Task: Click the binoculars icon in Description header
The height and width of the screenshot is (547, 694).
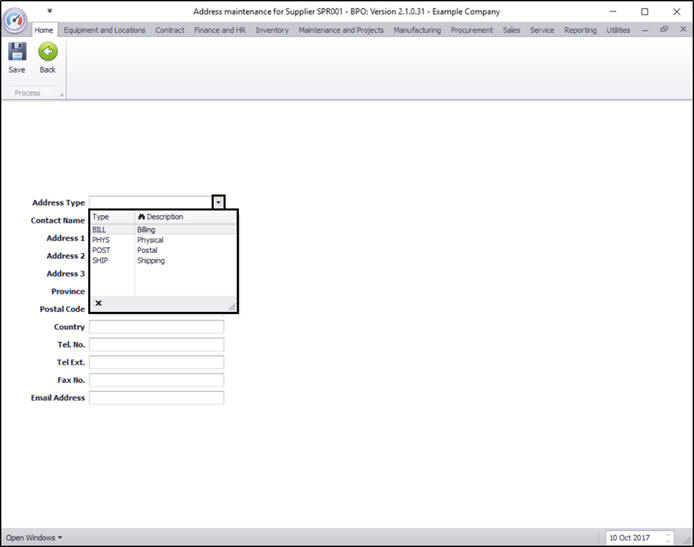Action: pos(141,217)
